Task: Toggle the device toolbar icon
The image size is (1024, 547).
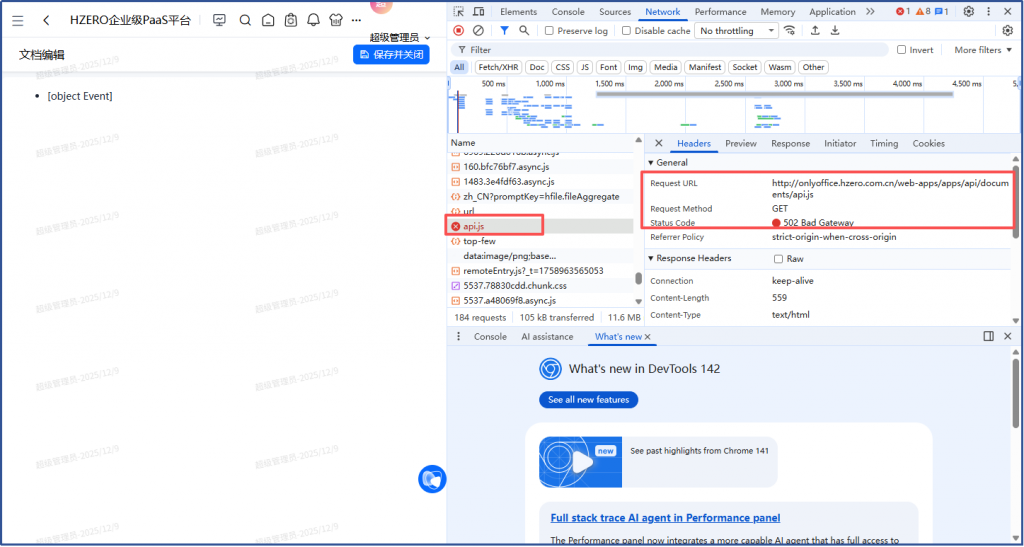Action: pos(478,12)
